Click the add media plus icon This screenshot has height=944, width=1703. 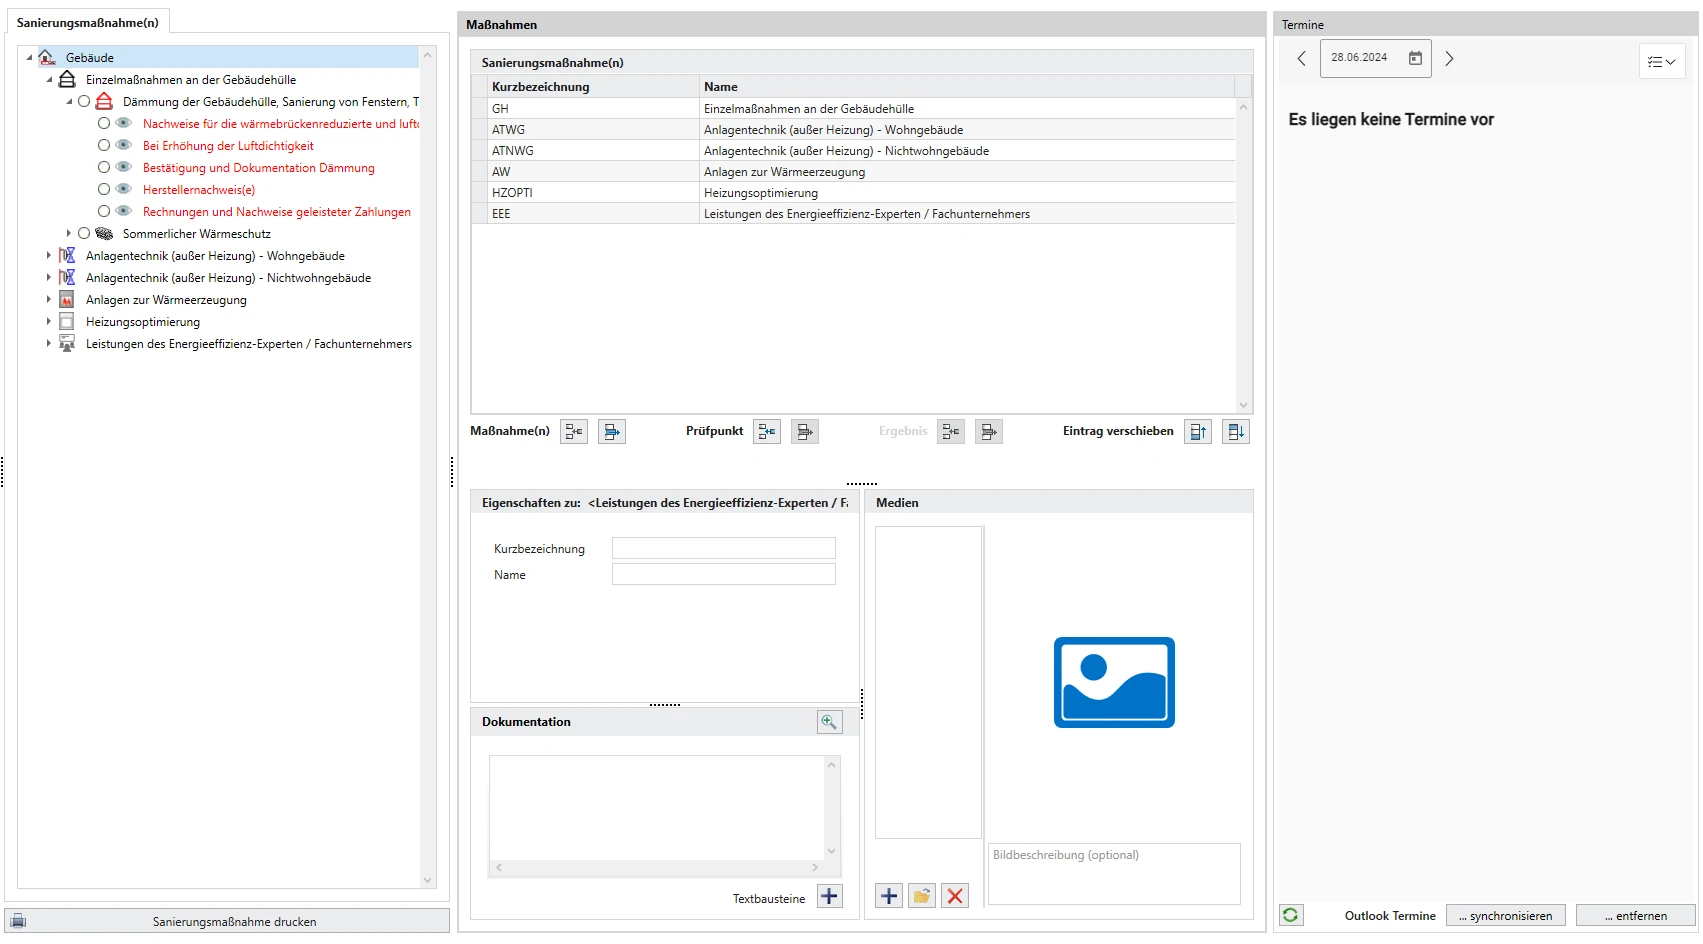[889, 896]
